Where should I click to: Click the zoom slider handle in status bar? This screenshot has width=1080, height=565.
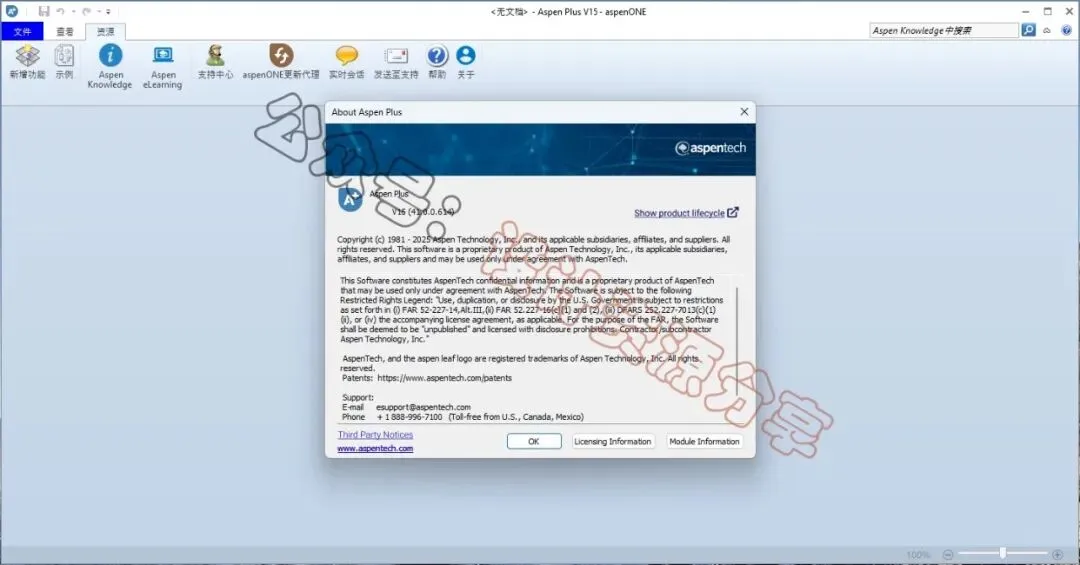click(x=1003, y=553)
